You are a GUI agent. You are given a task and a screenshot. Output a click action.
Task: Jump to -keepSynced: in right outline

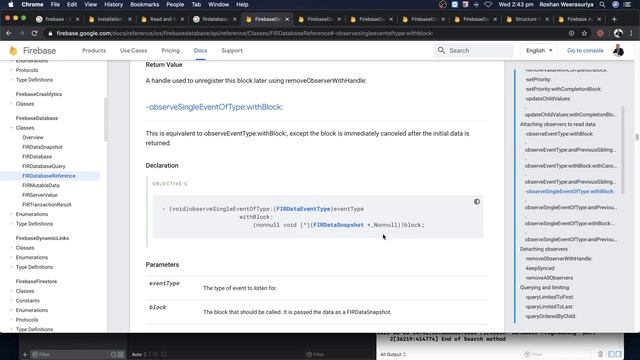540,268
